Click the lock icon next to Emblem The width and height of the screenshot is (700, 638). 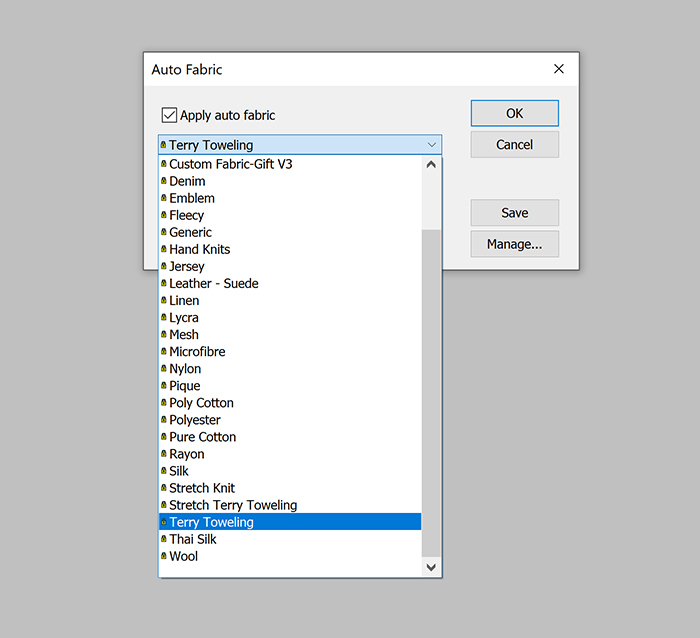(164, 198)
